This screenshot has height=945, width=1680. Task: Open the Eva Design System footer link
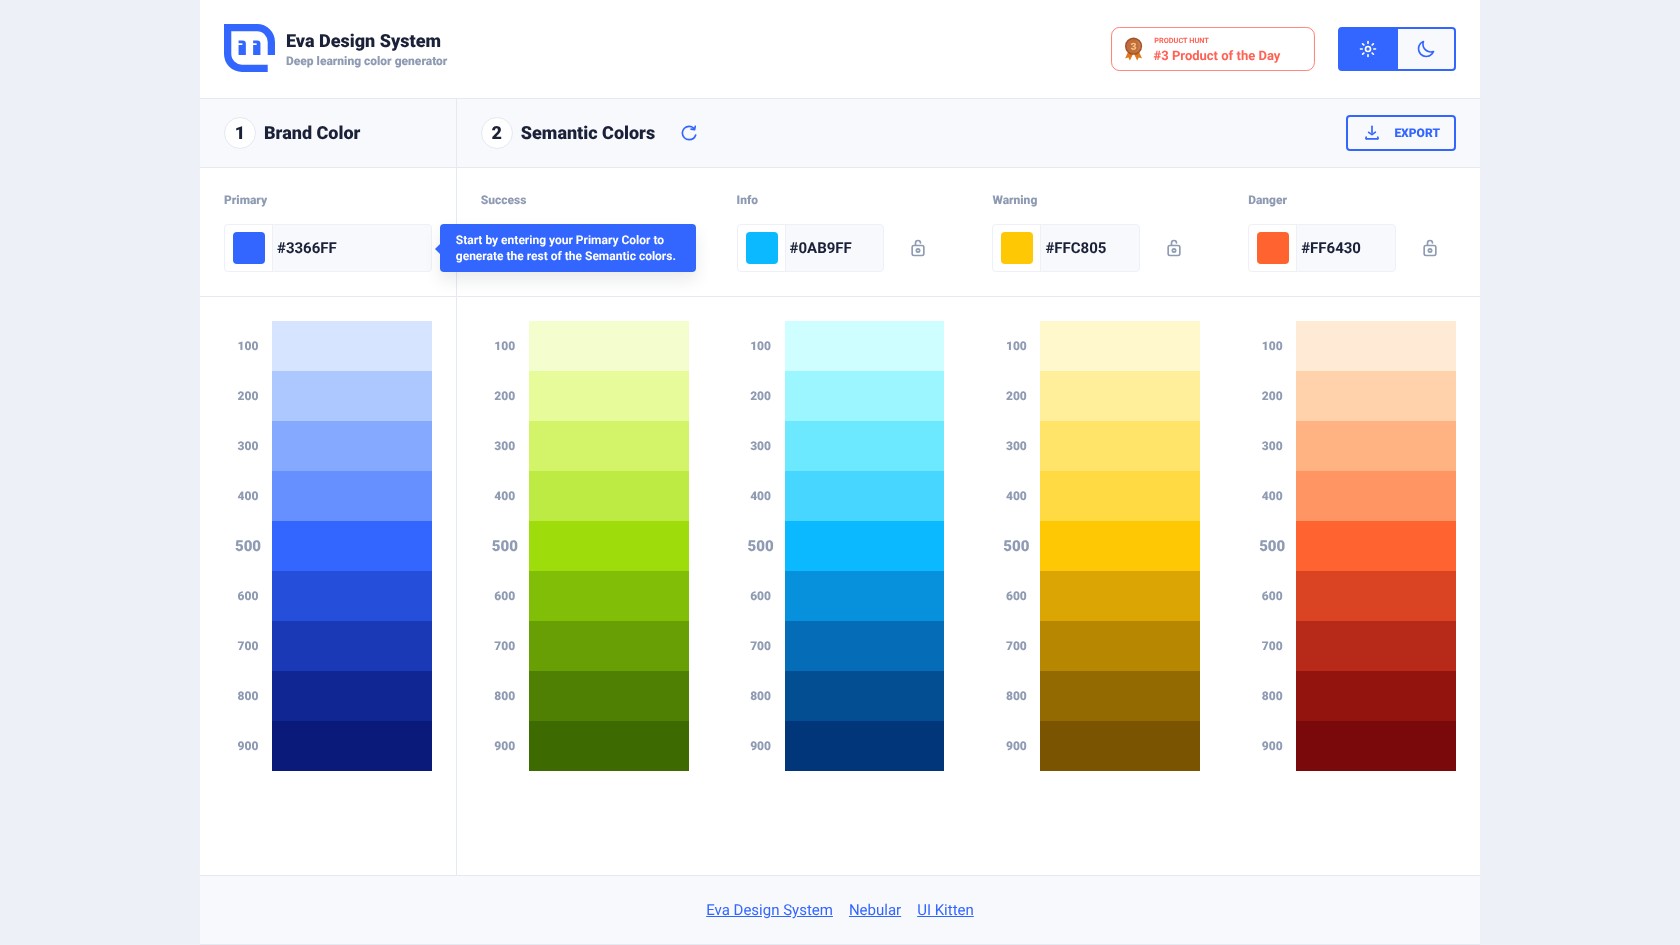tap(769, 910)
